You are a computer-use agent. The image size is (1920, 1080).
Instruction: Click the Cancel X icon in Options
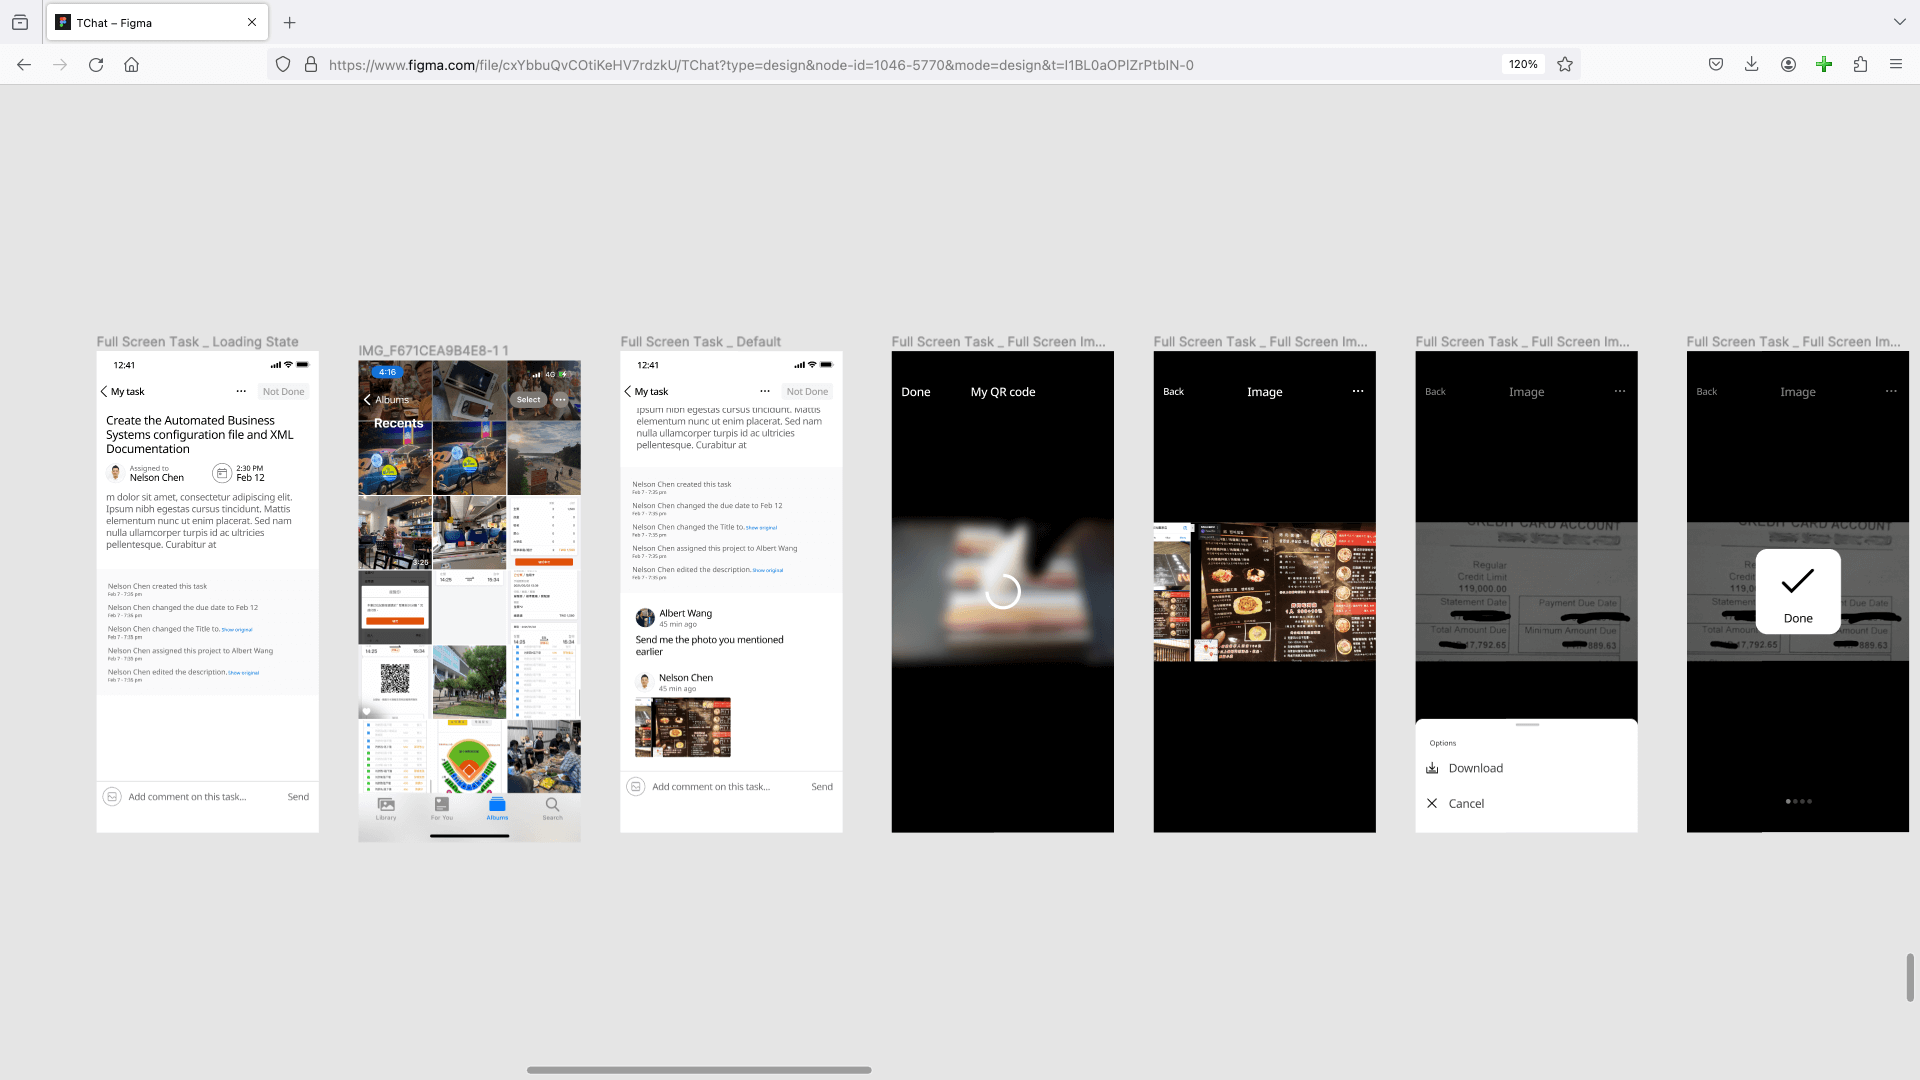[x=1432, y=803]
